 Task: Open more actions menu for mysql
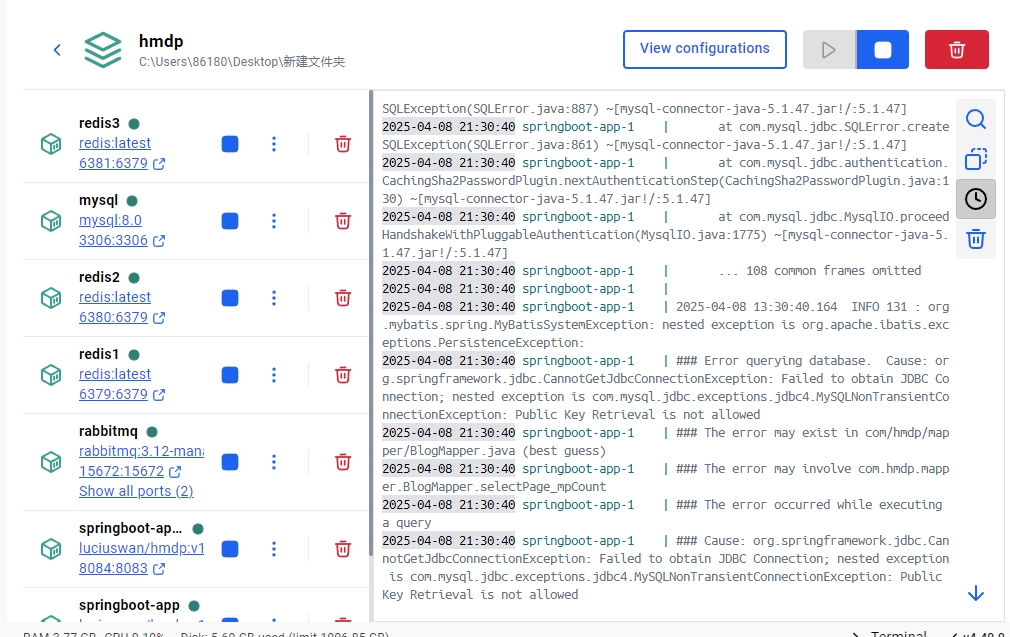274,221
